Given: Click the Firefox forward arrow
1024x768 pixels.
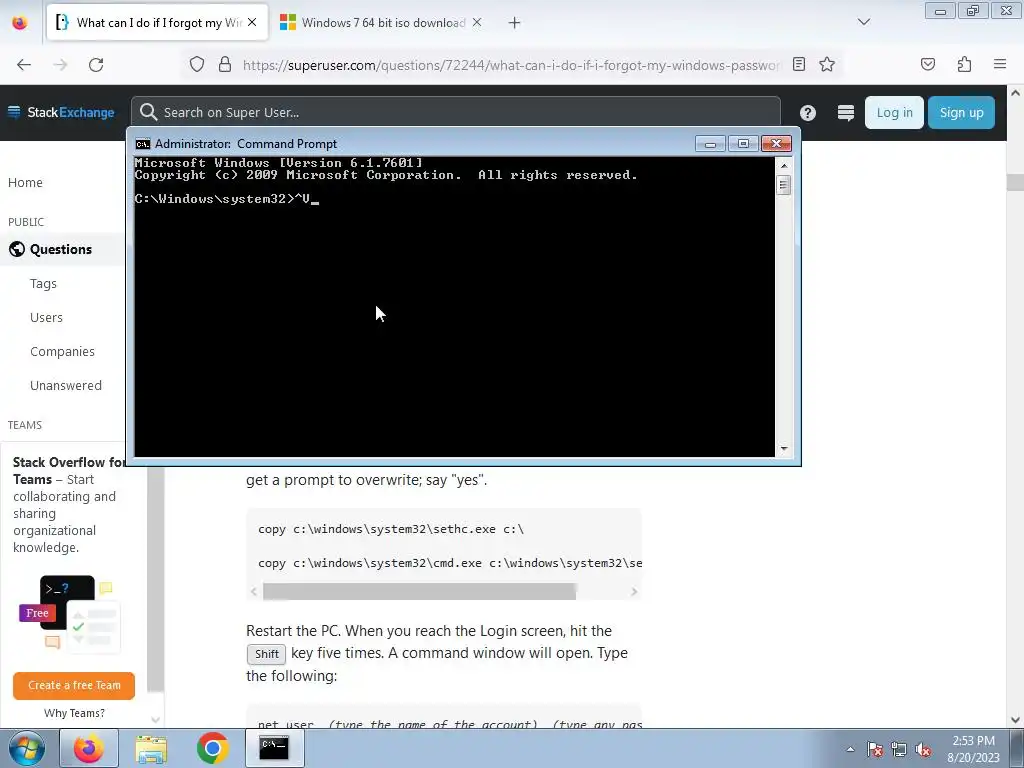Looking at the screenshot, I should pyautogui.click(x=60, y=65).
